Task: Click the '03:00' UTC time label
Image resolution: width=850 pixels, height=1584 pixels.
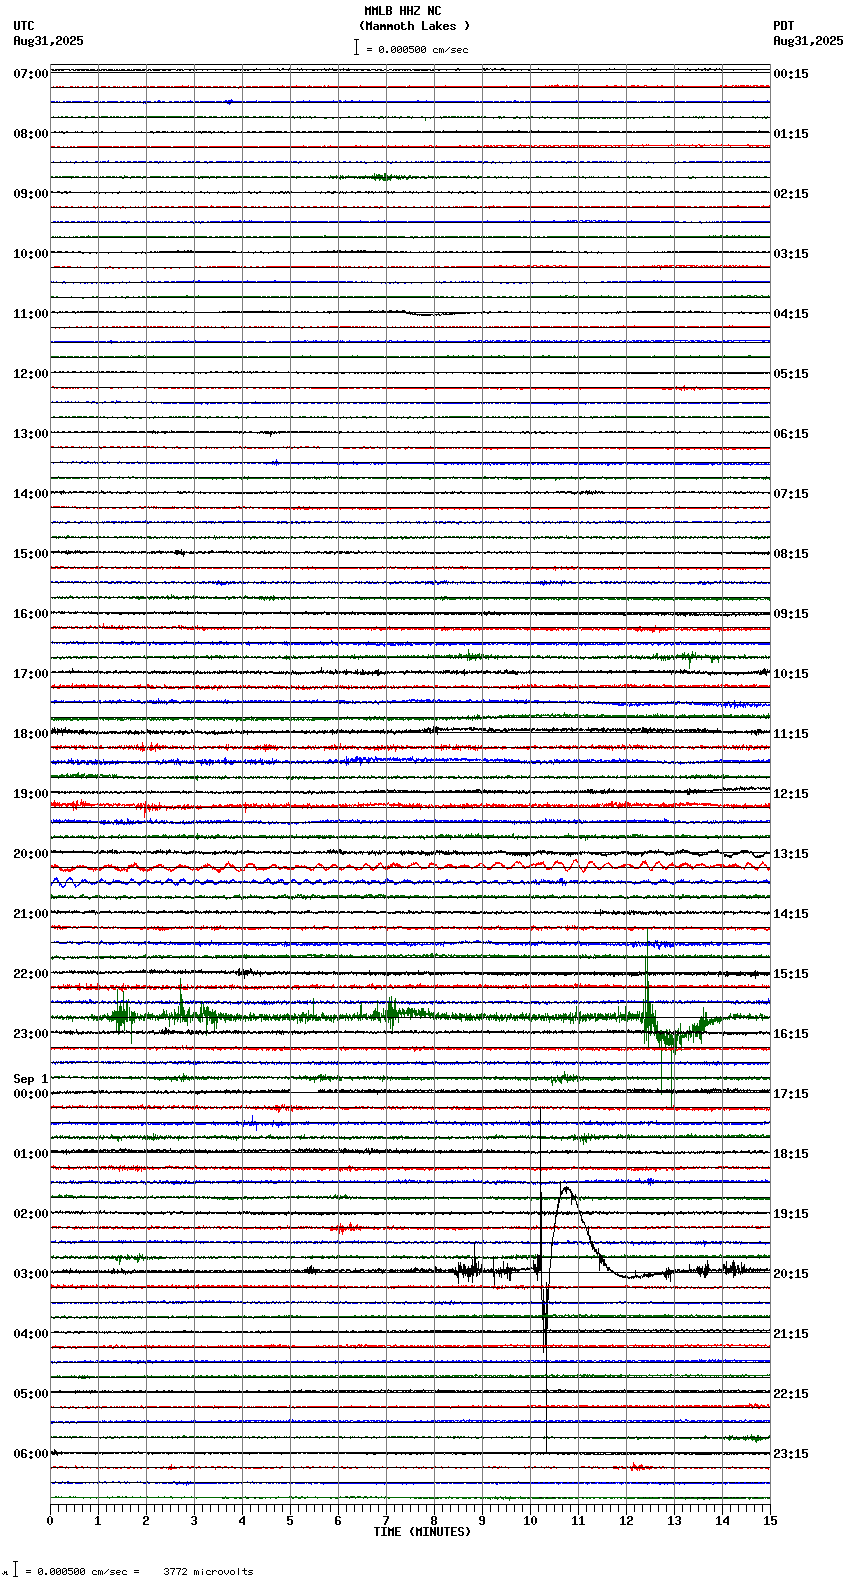Action: pyautogui.click(x=31, y=1274)
